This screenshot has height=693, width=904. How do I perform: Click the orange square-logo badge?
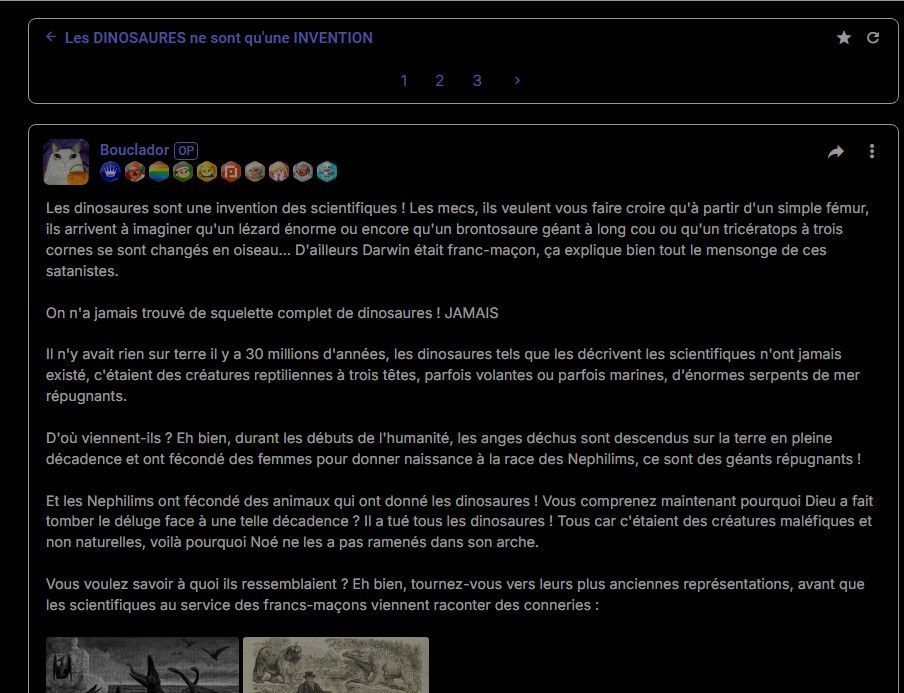(x=231, y=172)
